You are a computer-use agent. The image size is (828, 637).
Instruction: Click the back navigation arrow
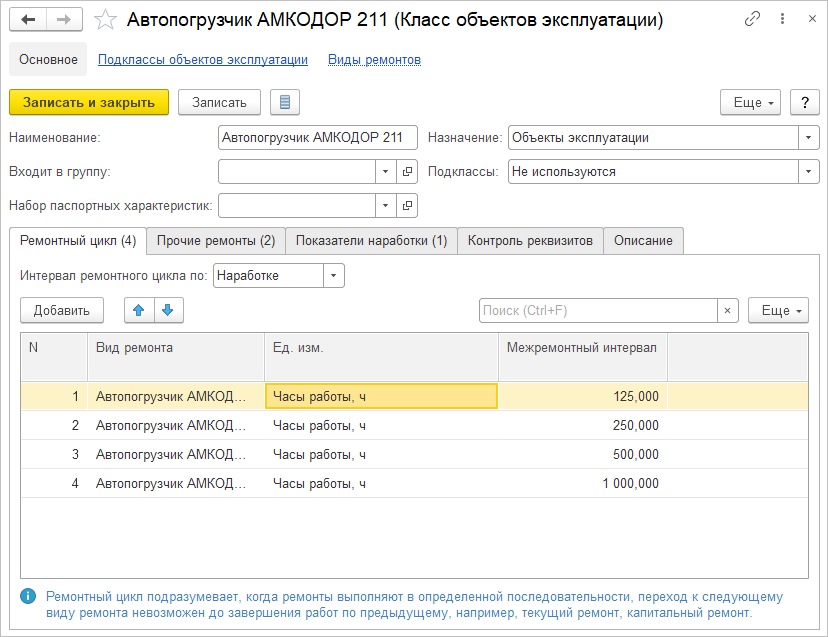click(x=29, y=20)
